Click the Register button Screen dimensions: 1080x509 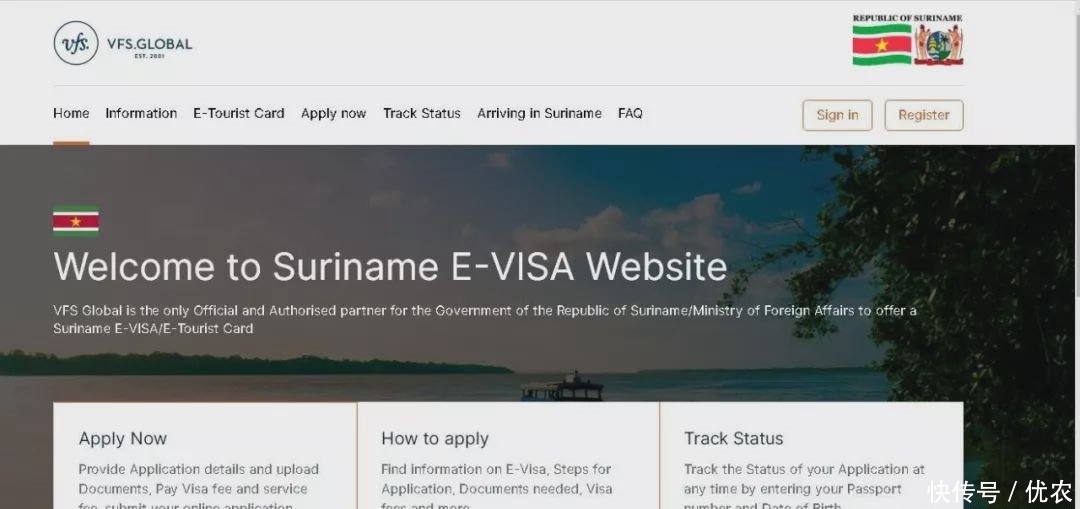pyautogui.click(x=924, y=115)
